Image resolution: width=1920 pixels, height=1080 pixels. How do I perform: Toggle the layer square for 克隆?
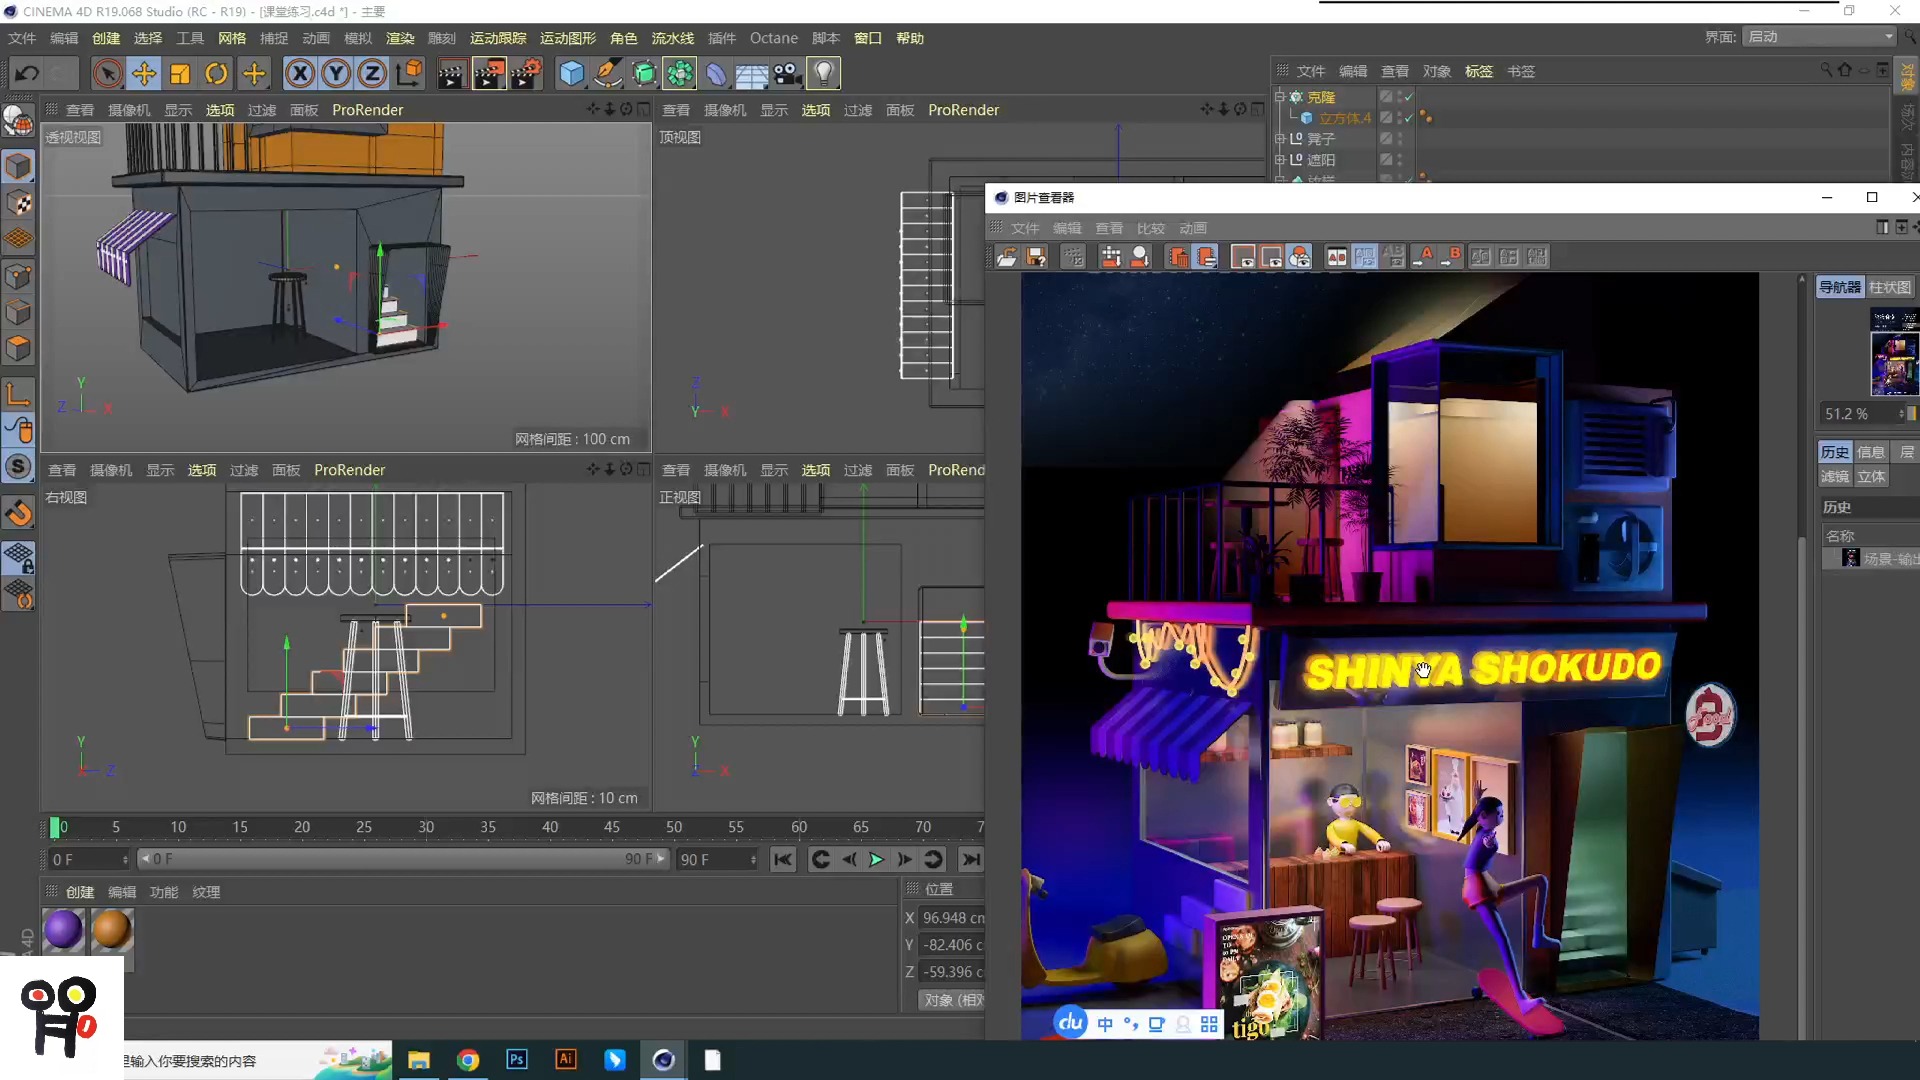1386,97
